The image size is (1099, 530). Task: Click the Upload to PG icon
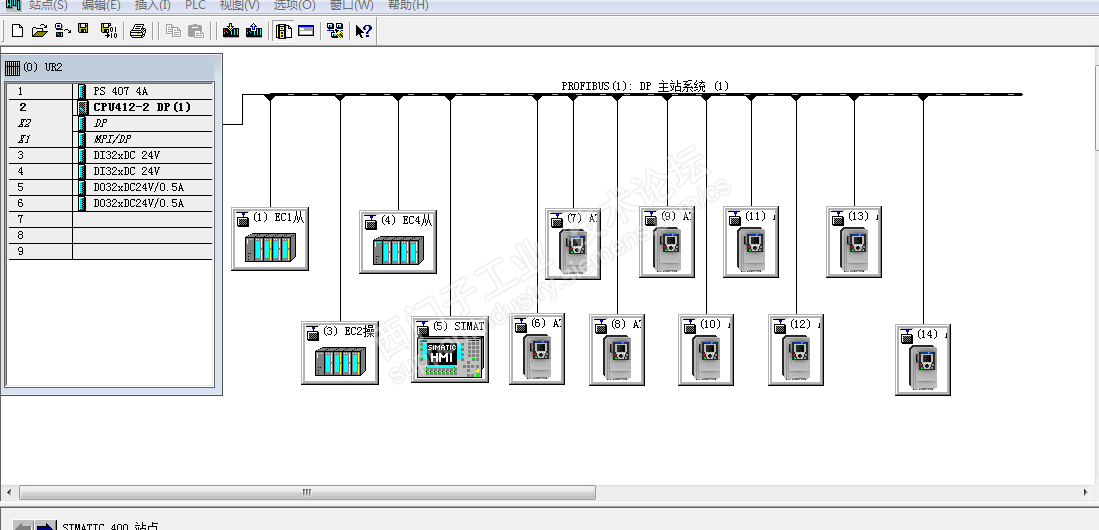(254, 31)
